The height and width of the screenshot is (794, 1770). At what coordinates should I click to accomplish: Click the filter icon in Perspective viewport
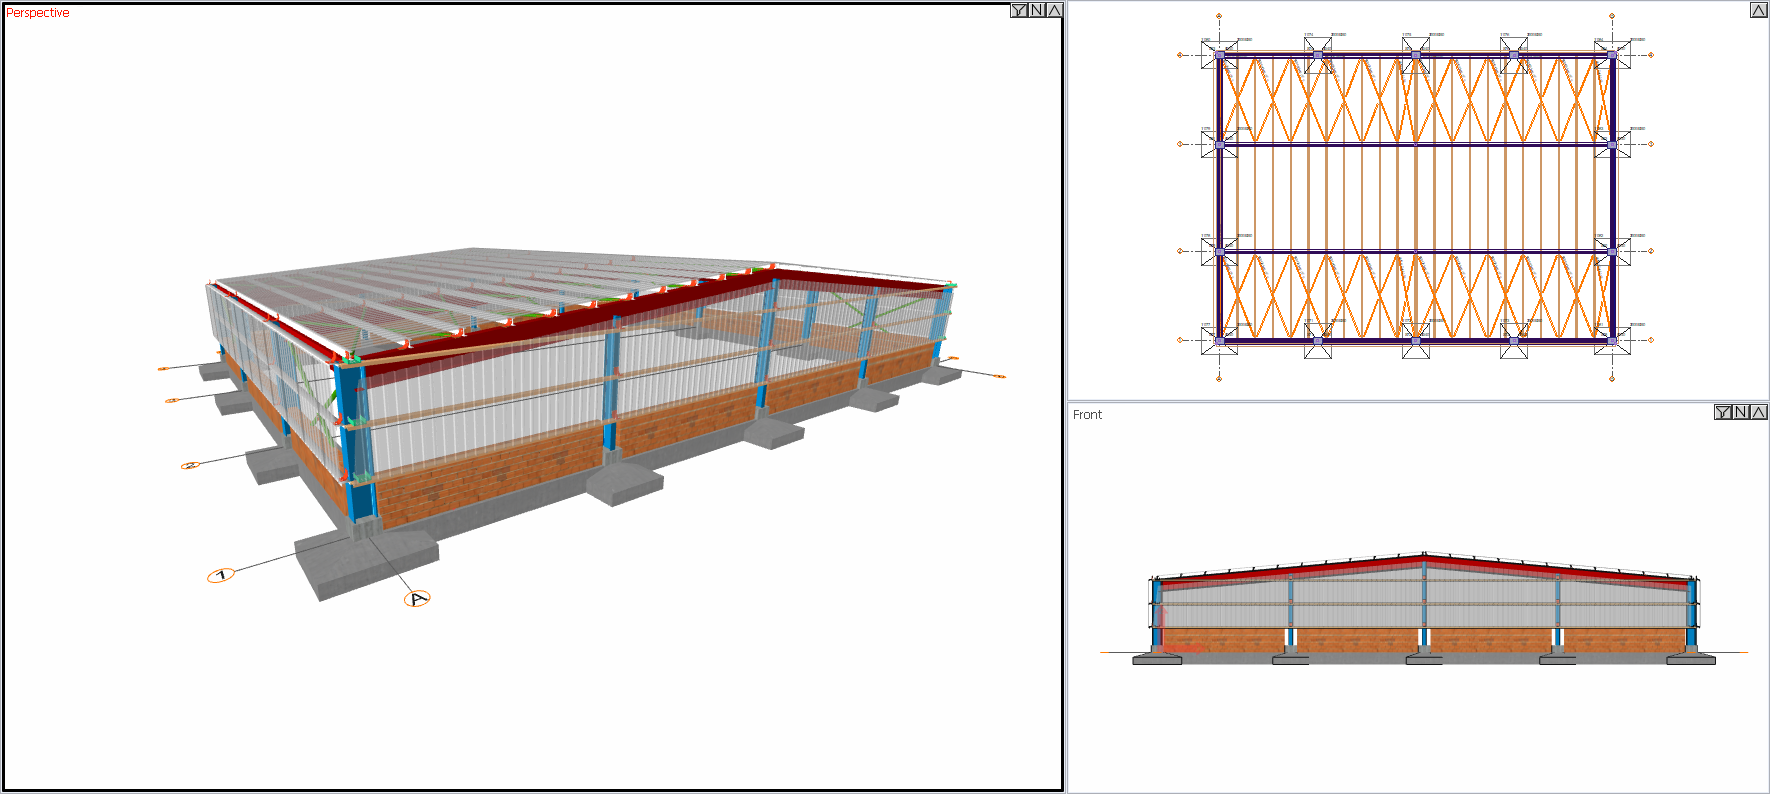click(x=1019, y=10)
